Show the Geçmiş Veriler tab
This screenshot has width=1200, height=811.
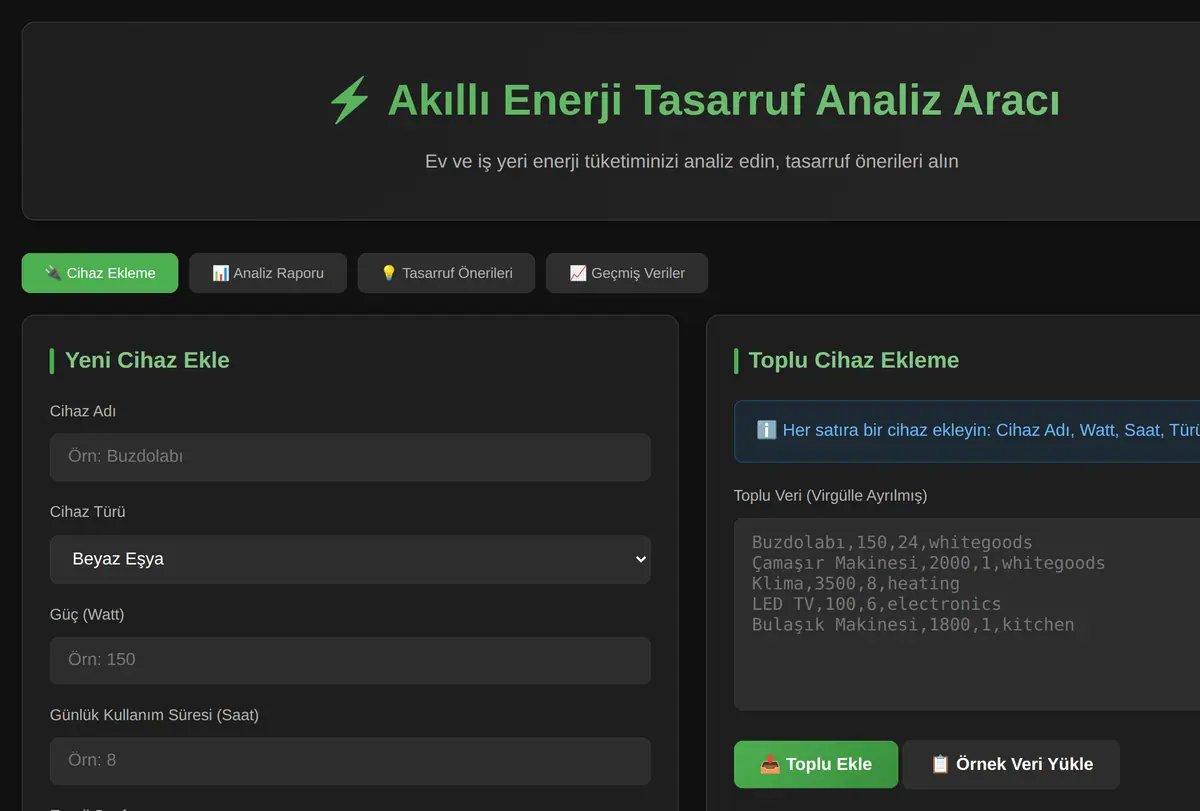627,273
